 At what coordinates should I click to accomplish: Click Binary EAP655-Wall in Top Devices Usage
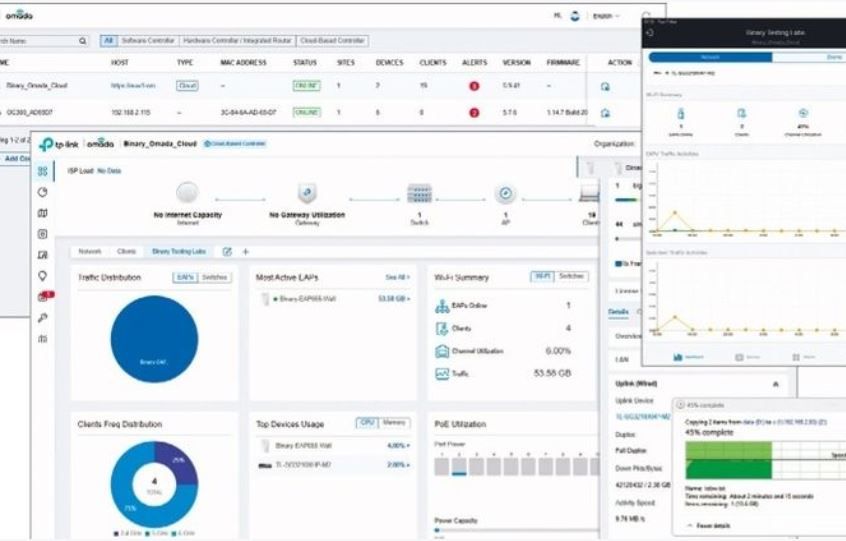coord(303,446)
